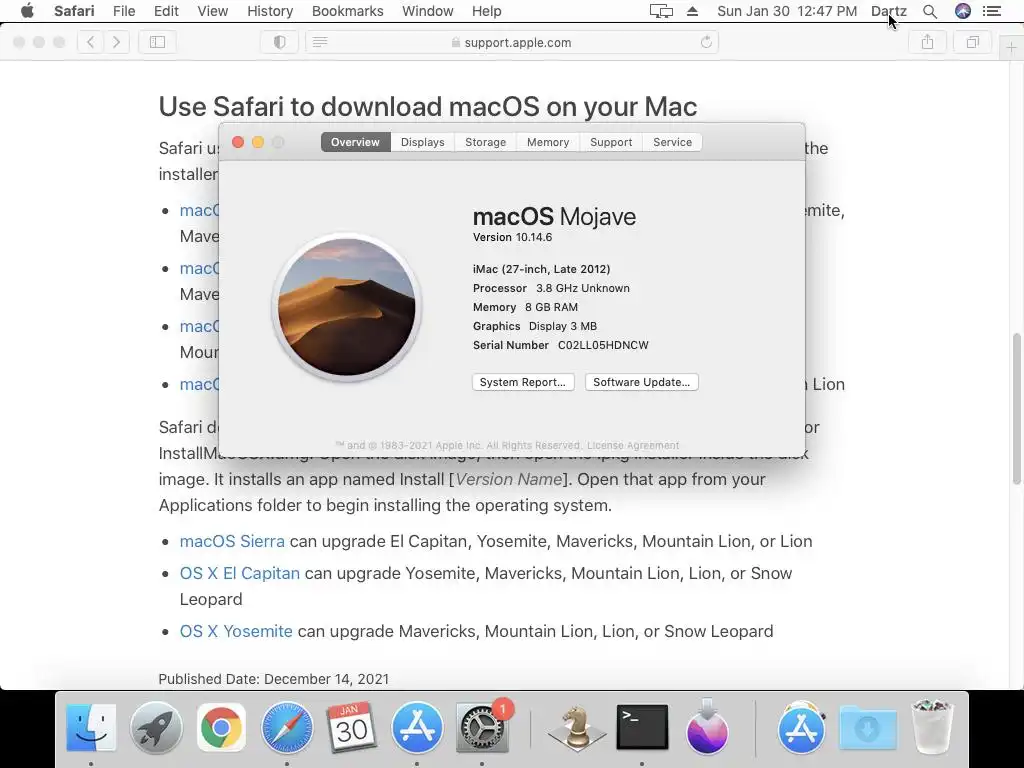
Task: Open Finder from the Dock
Action: 91,727
